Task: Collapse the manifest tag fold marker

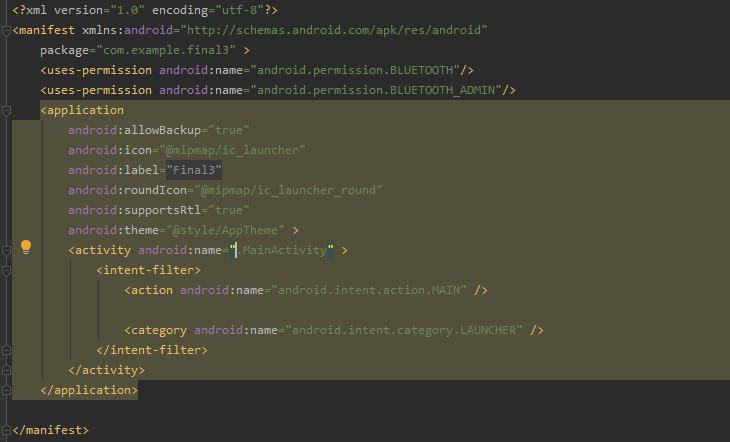Action: pos(6,31)
